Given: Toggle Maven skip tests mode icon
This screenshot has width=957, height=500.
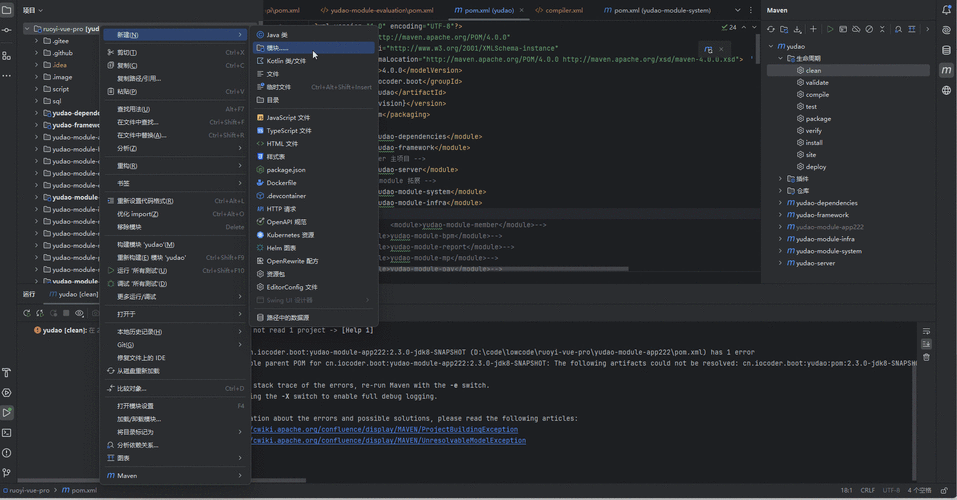Looking at the screenshot, I should pos(869,29).
